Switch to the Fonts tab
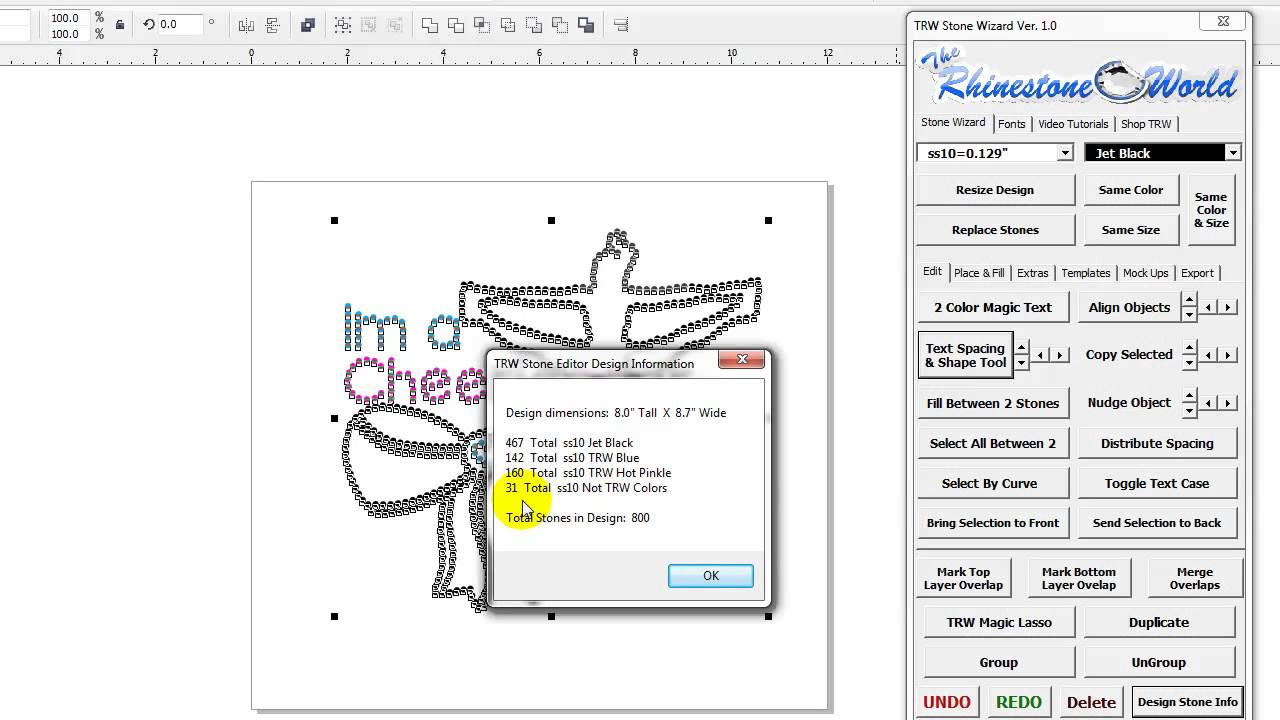This screenshot has height=720, width=1280. [1011, 124]
